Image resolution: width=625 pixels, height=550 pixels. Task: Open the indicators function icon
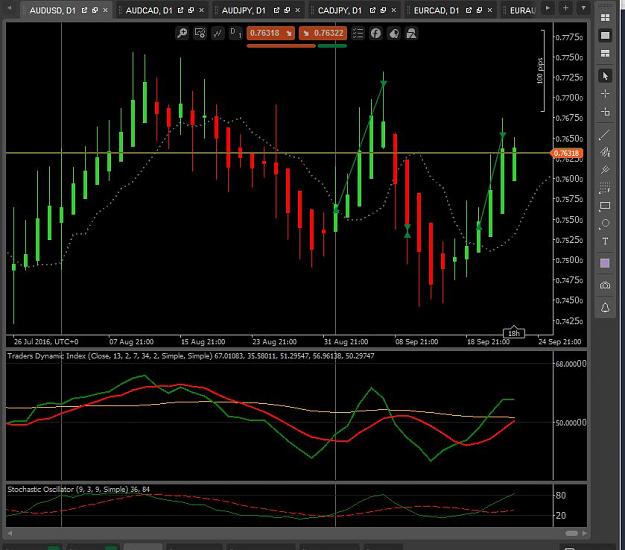[x=375, y=33]
